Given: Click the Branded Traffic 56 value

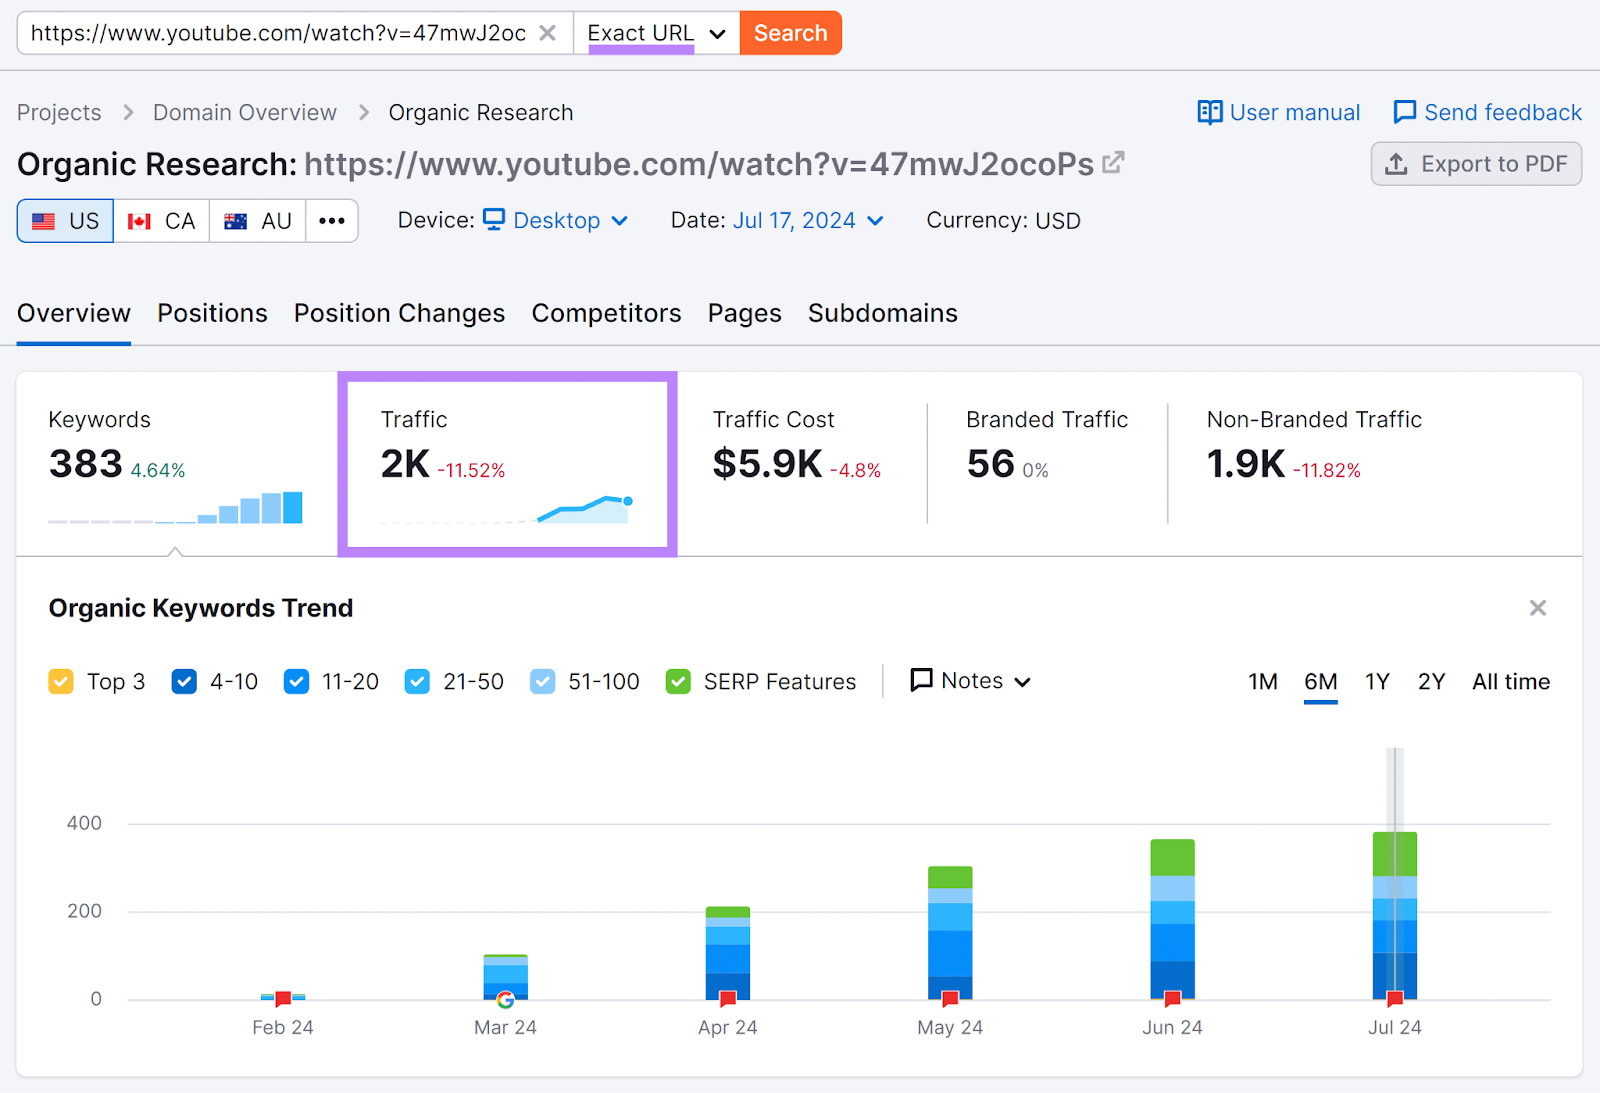Looking at the screenshot, I should pos(990,464).
